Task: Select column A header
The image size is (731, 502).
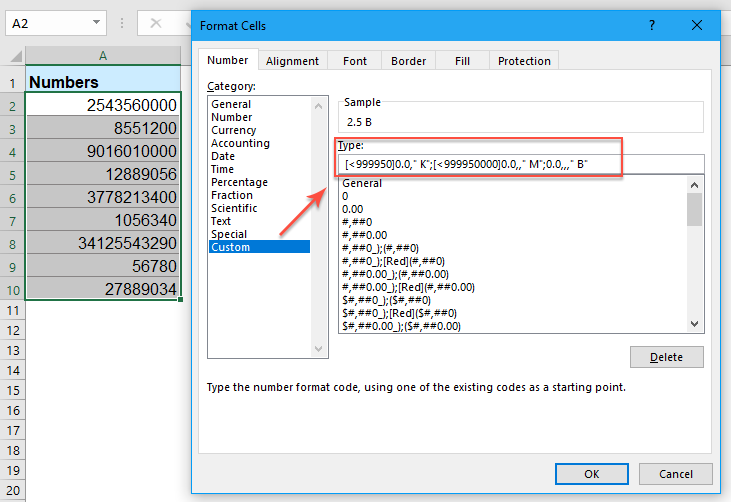Action: click(x=103, y=56)
